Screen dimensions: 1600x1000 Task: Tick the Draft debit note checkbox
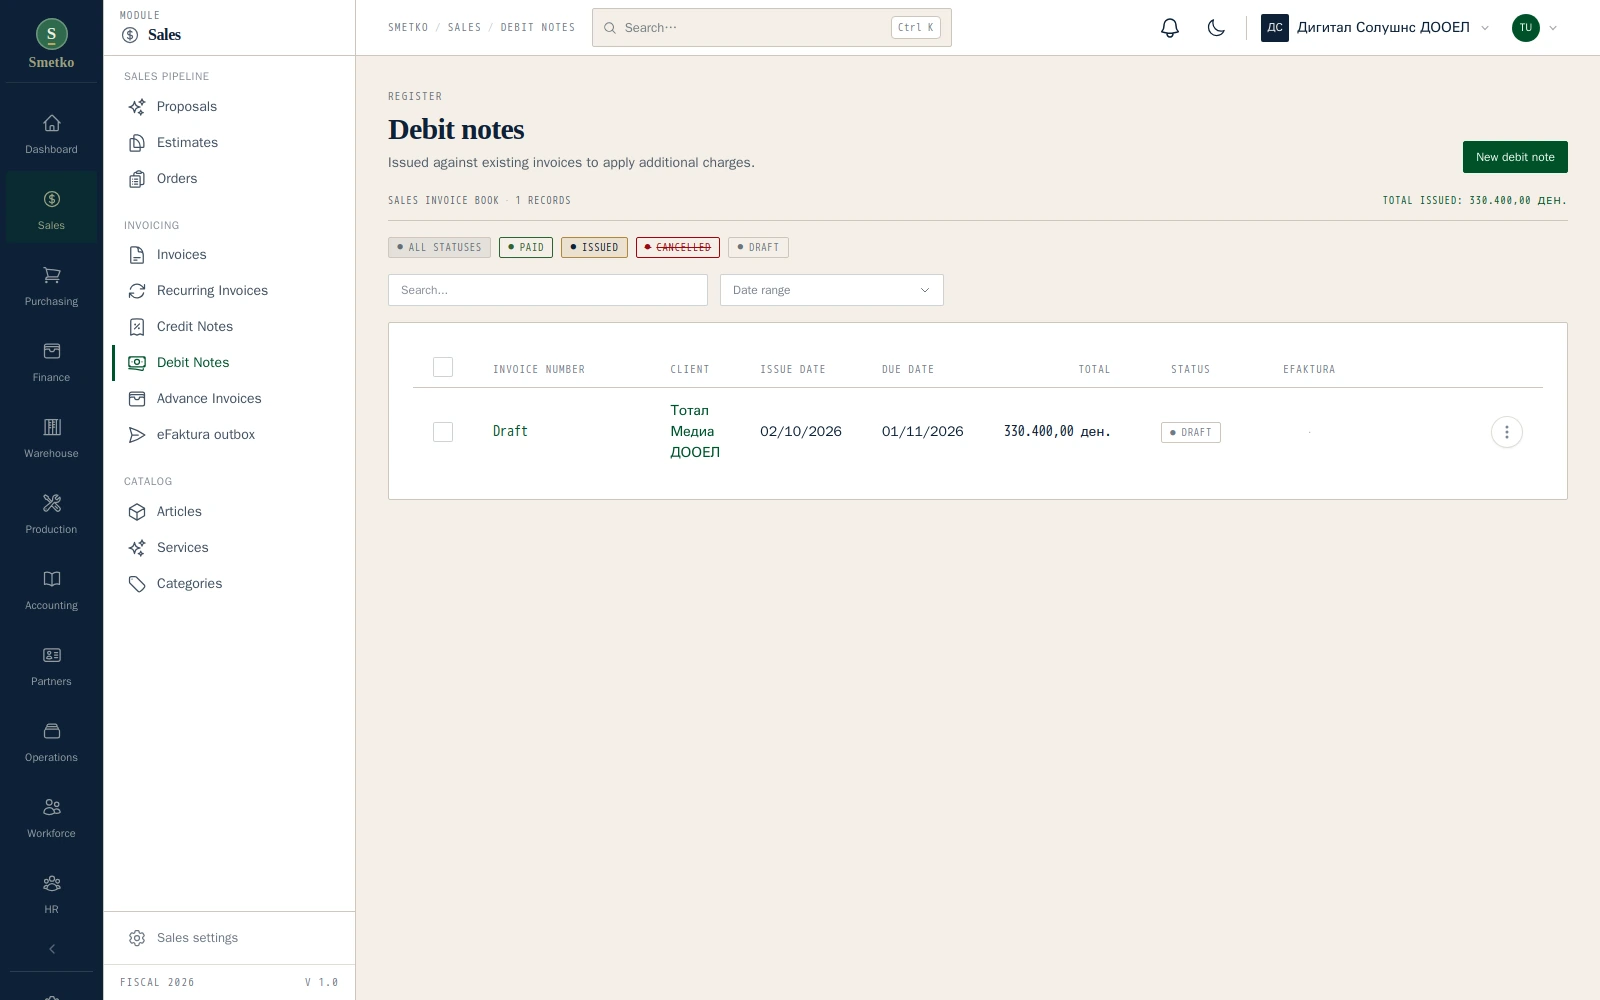point(443,432)
